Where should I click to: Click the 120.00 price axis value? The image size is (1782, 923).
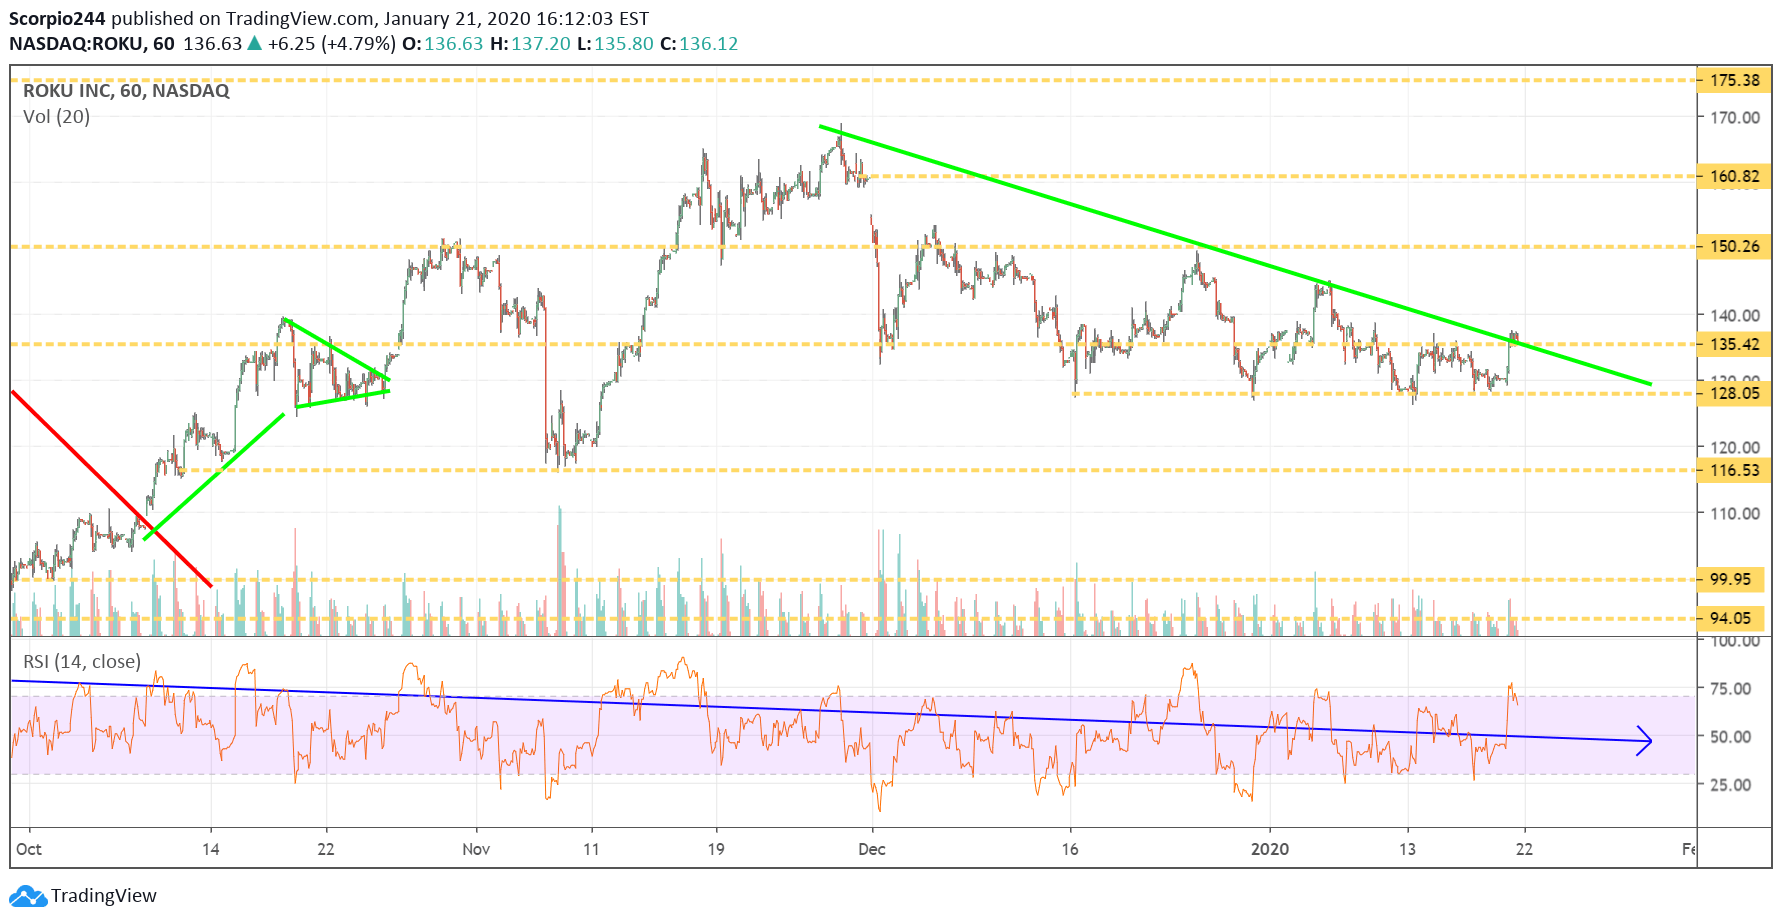(1735, 447)
